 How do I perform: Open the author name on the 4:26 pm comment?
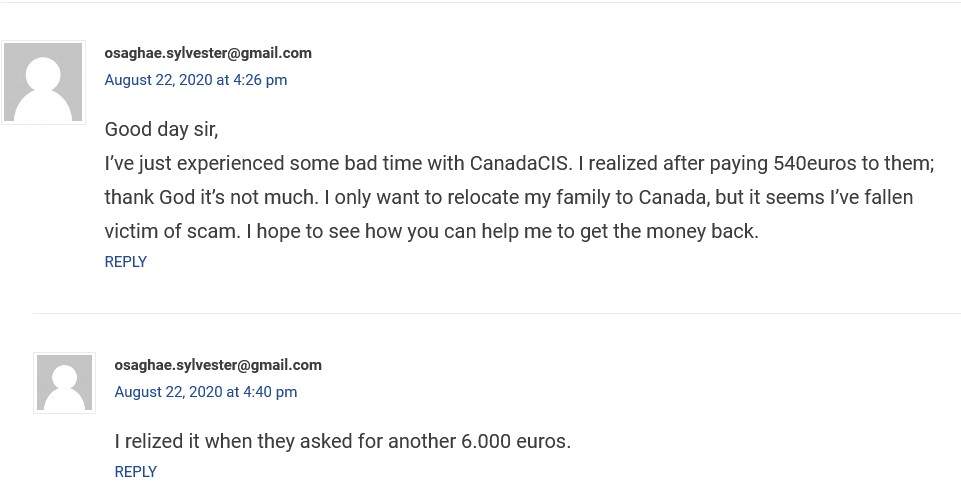pyautogui.click(x=208, y=53)
